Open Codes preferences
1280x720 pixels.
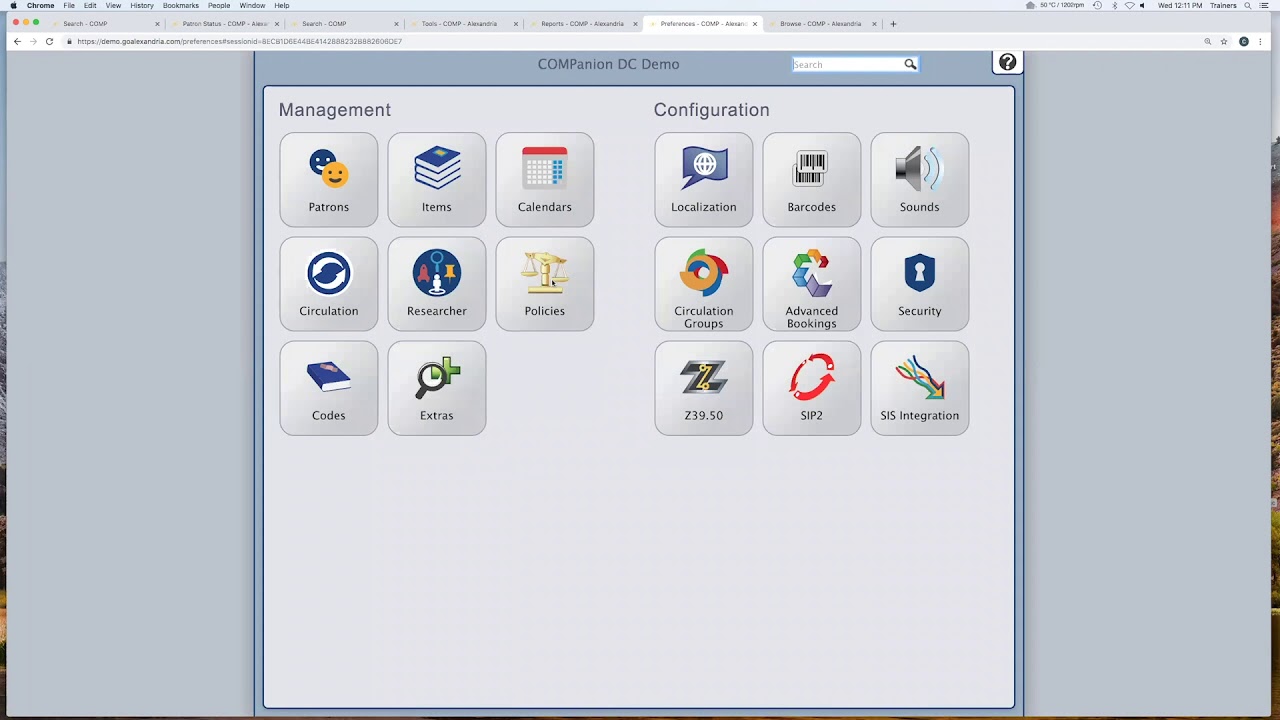[x=329, y=388]
